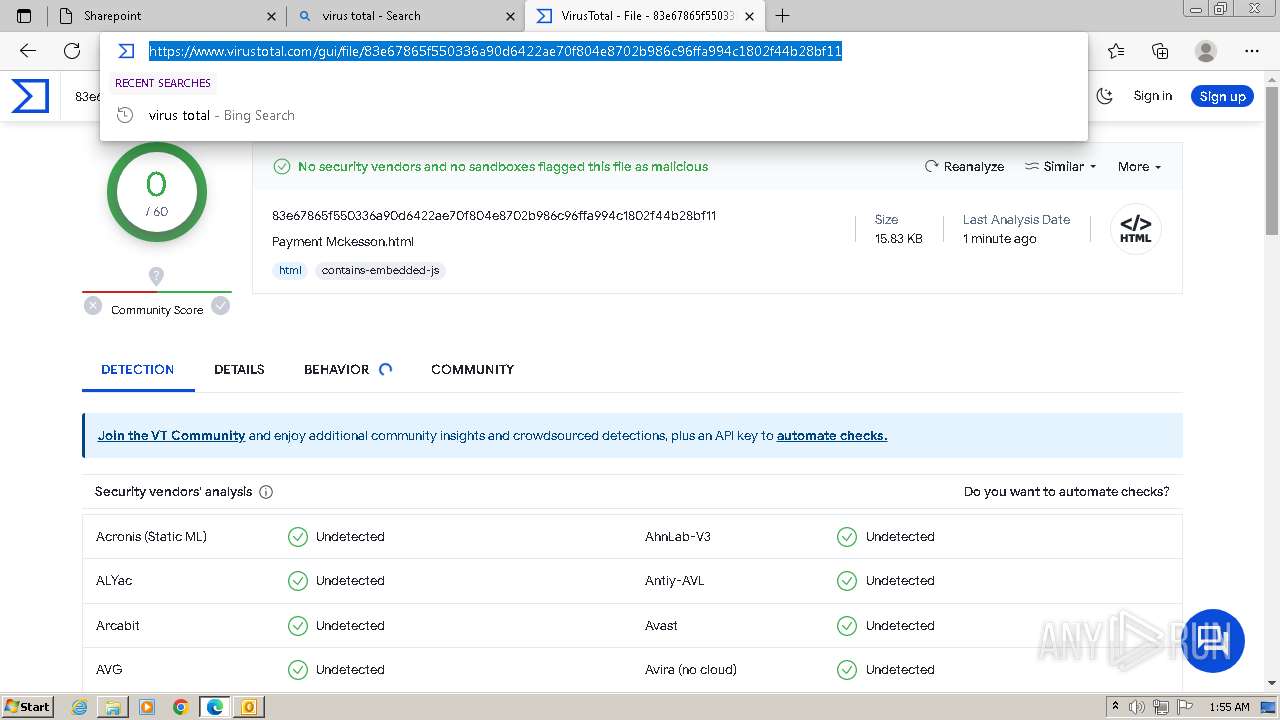This screenshot has width=1280, height=720.
Task: Open Microsoft Edge taskbar icon
Action: pos(214,707)
